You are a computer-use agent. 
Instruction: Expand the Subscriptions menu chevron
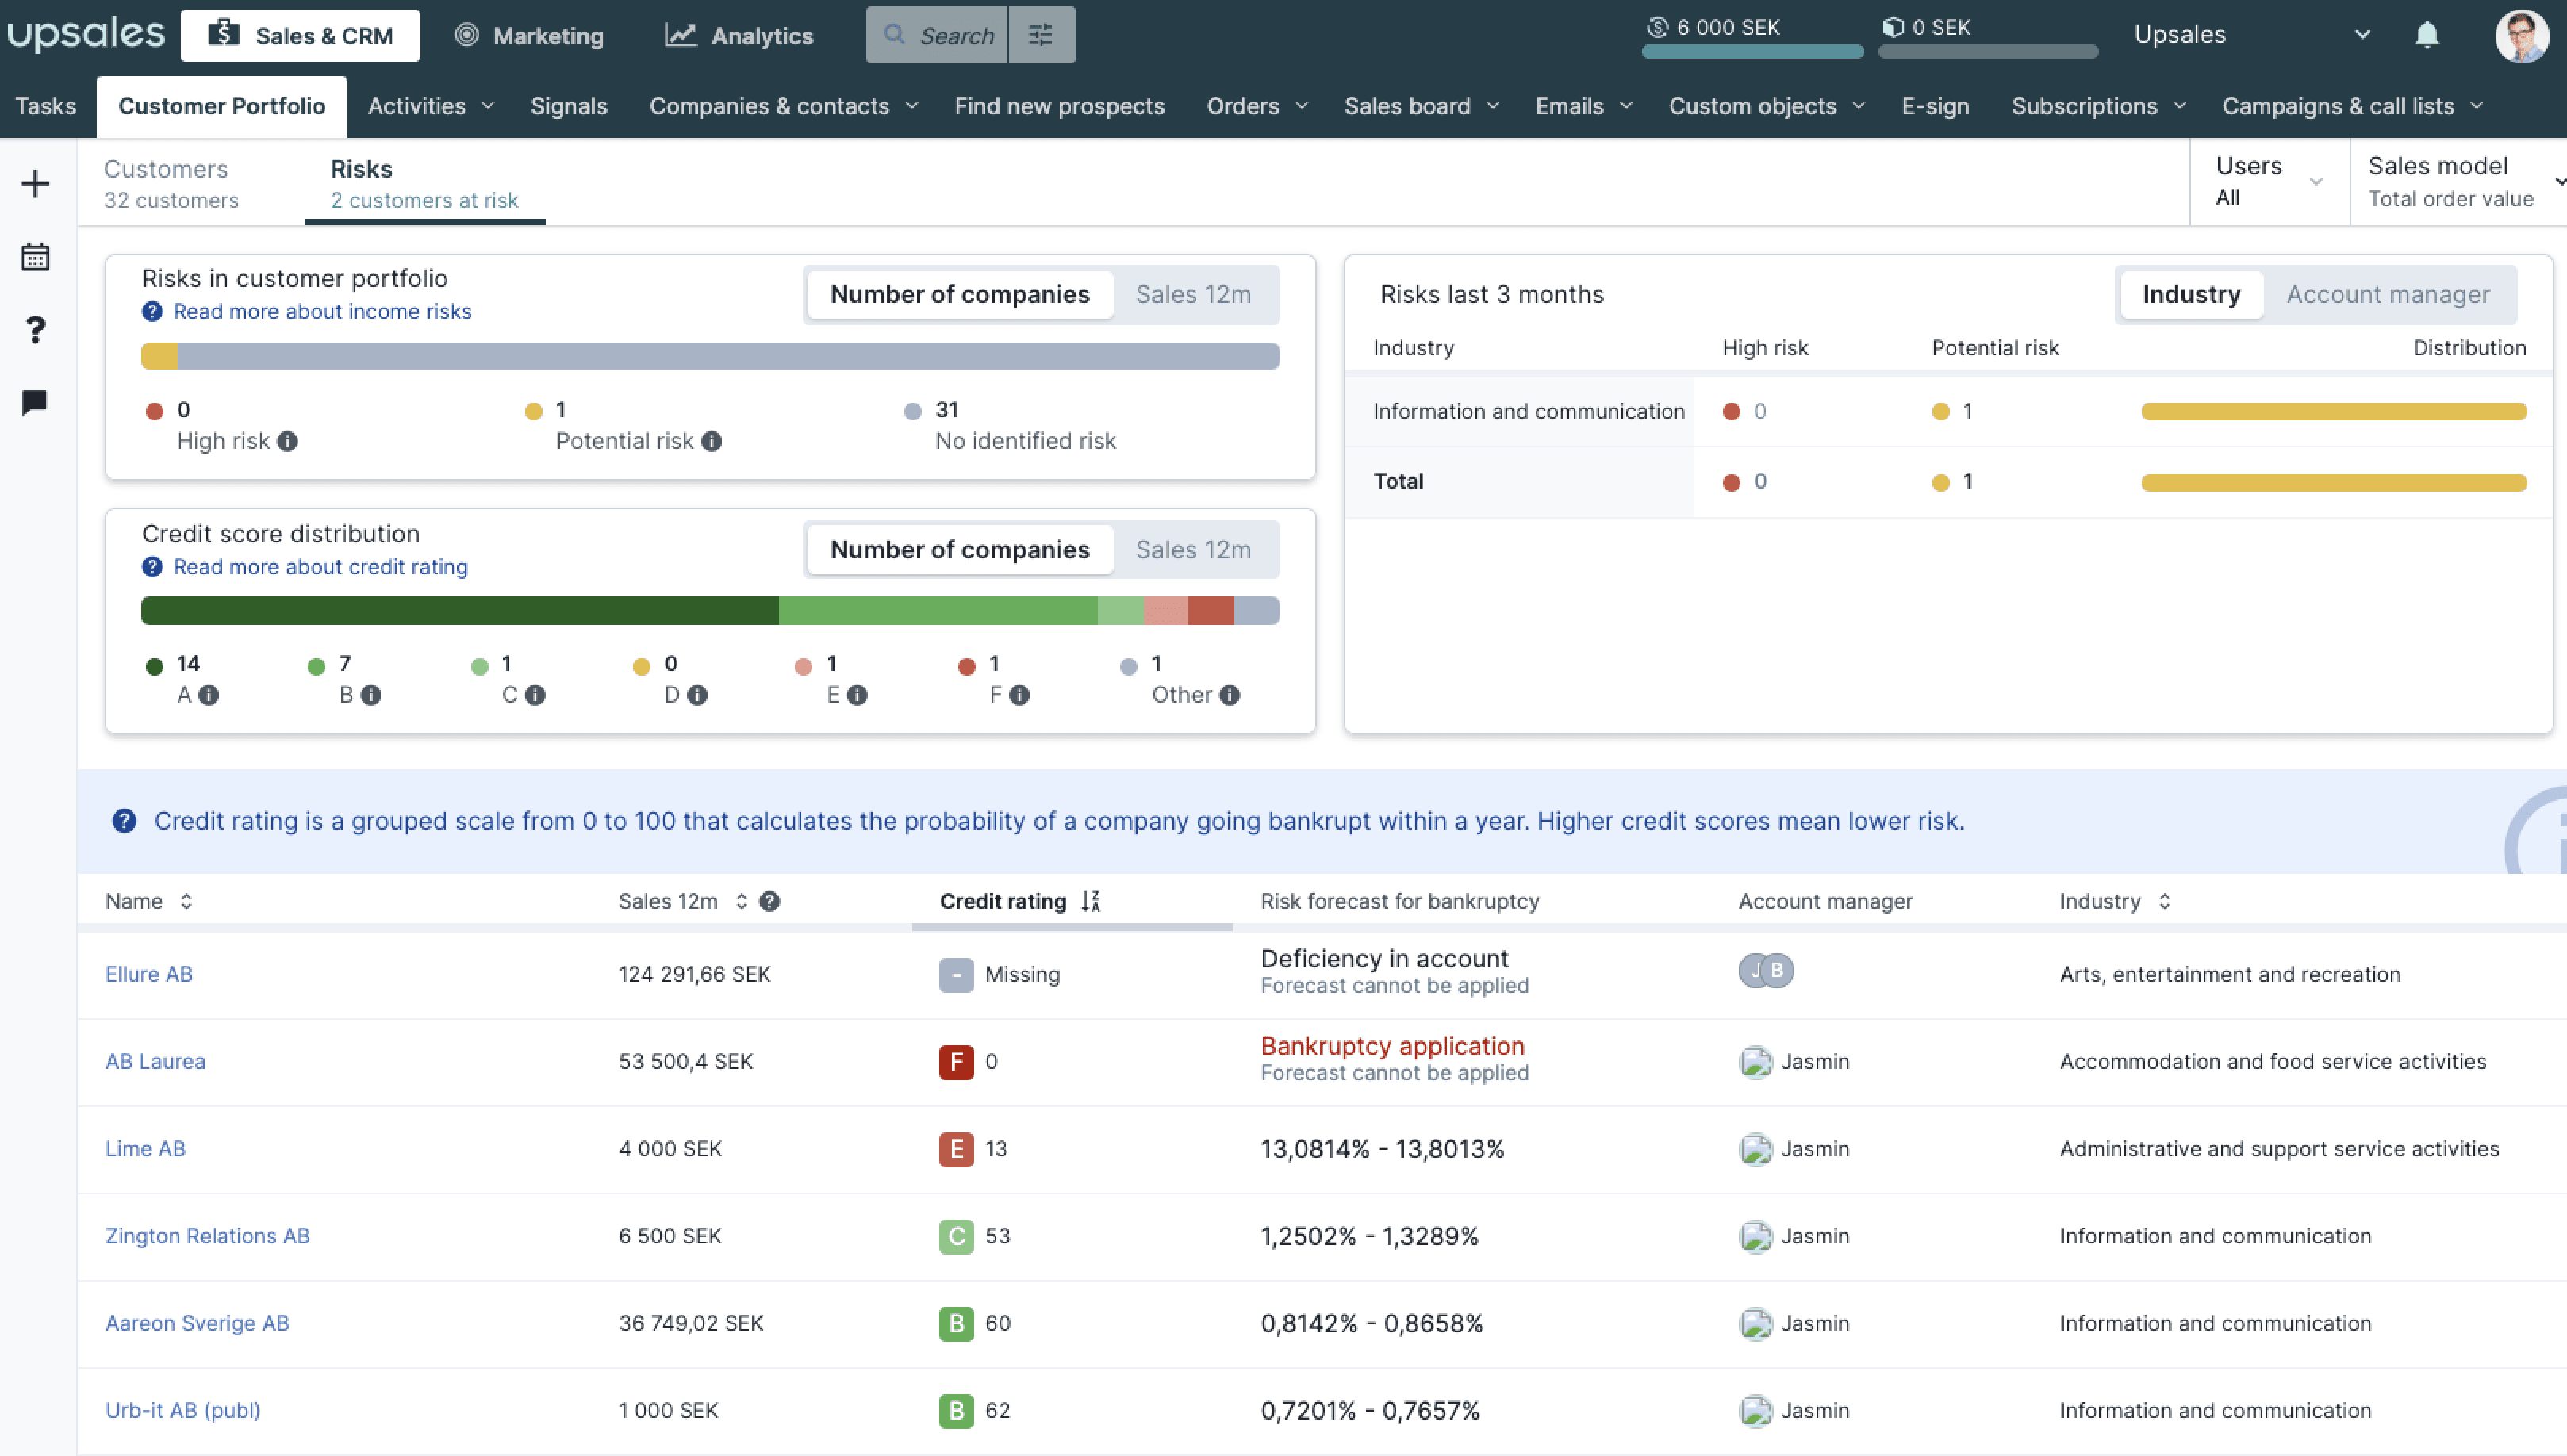2181,106
